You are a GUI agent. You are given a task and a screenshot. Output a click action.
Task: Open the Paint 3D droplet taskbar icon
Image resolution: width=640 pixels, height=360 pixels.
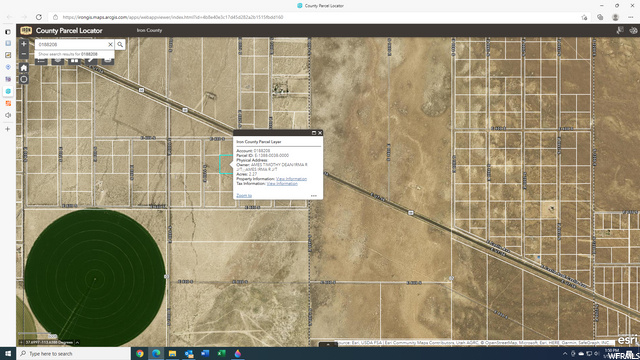(x=238, y=353)
